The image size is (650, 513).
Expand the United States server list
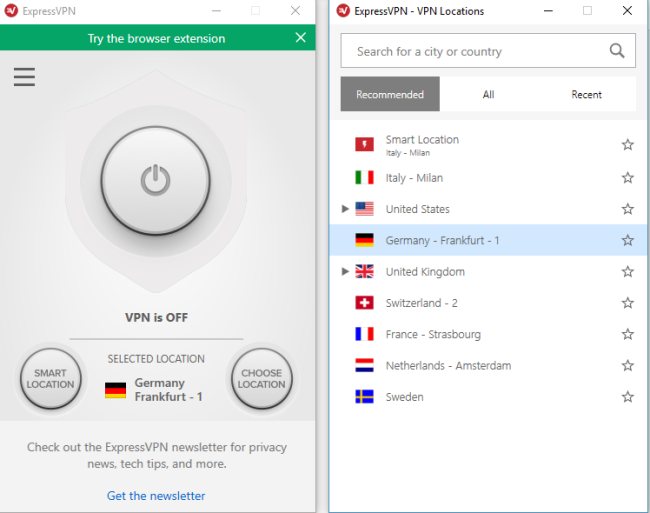tap(346, 209)
